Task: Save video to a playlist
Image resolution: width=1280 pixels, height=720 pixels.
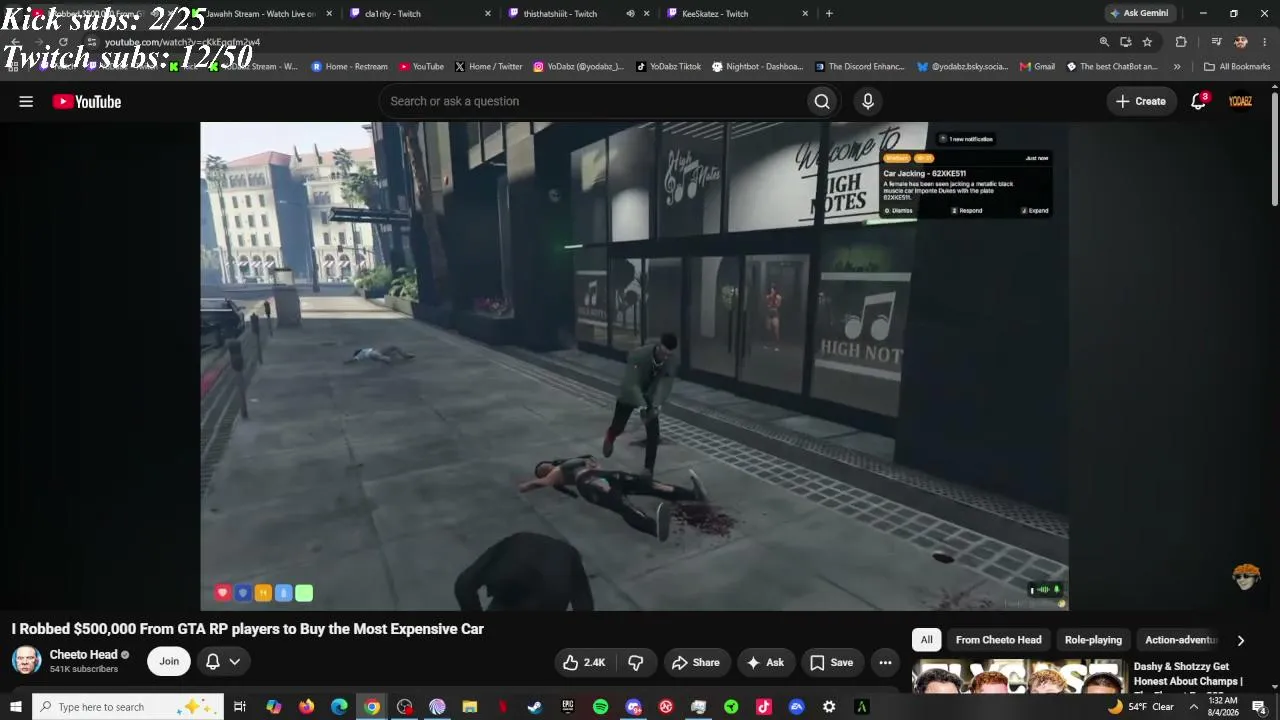Action: (x=831, y=662)
